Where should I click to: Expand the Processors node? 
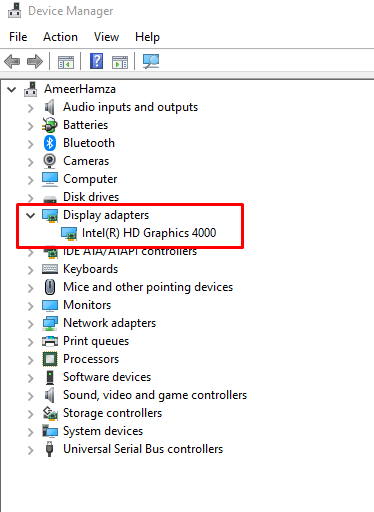click(x=31, y=360)
